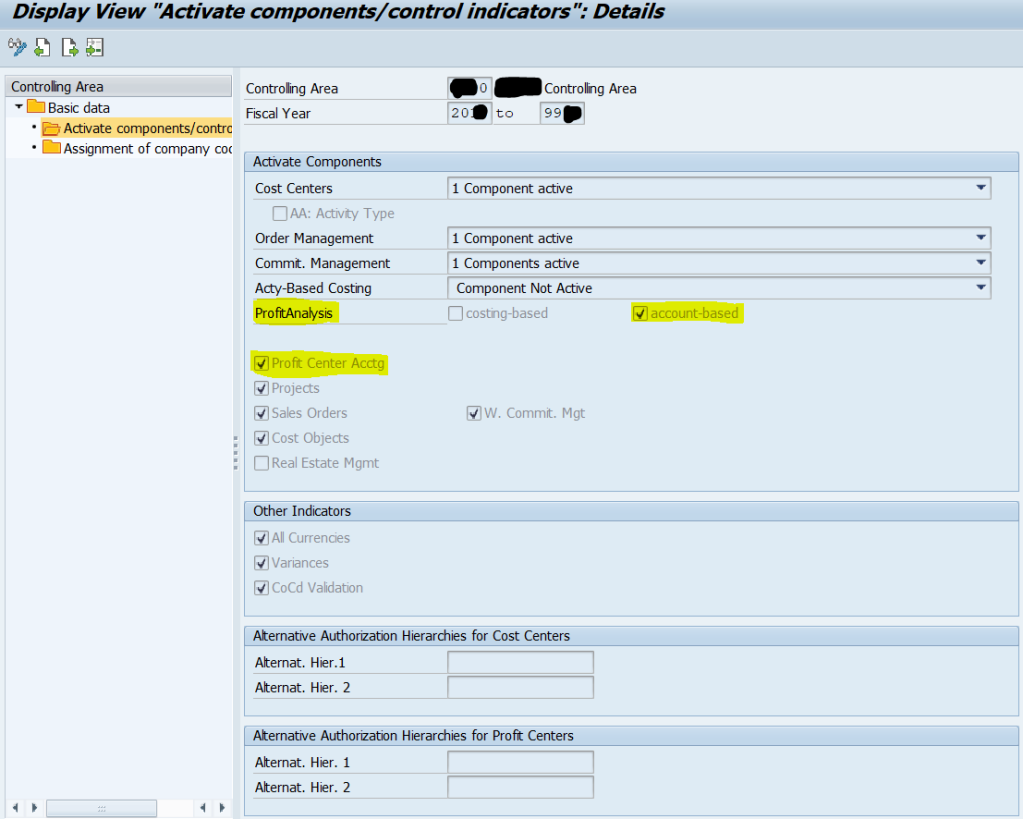Collapse the Basic data tree node
The image size is (1023, 819).
20,107
